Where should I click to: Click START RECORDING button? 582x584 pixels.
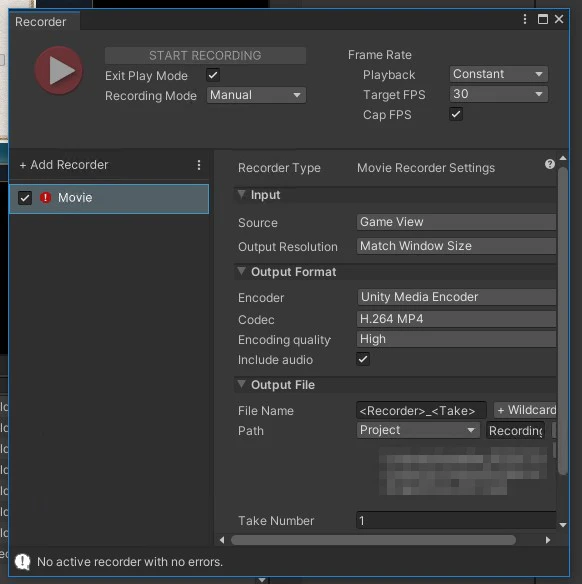[205, 55]
